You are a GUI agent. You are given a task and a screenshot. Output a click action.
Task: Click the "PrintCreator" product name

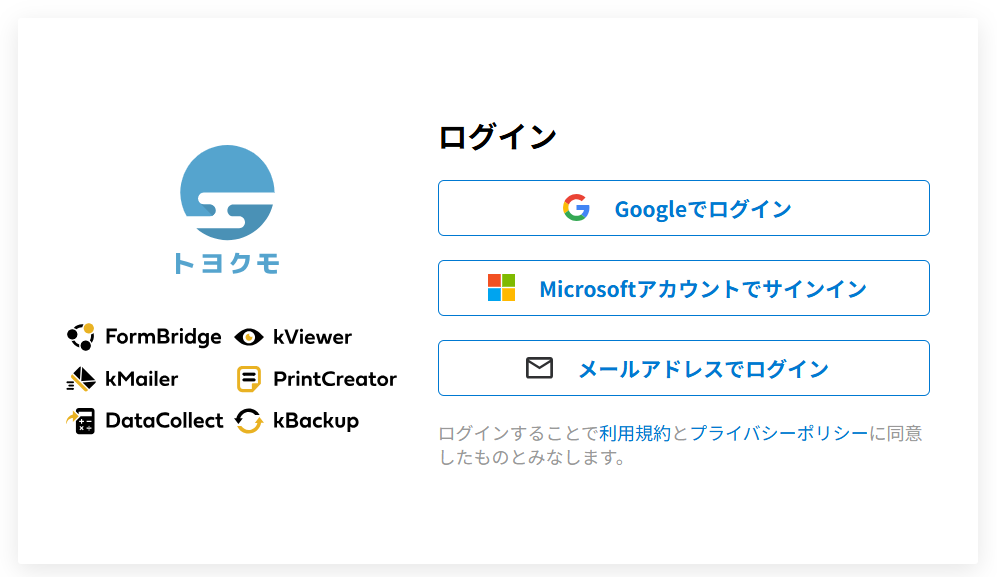334,379
